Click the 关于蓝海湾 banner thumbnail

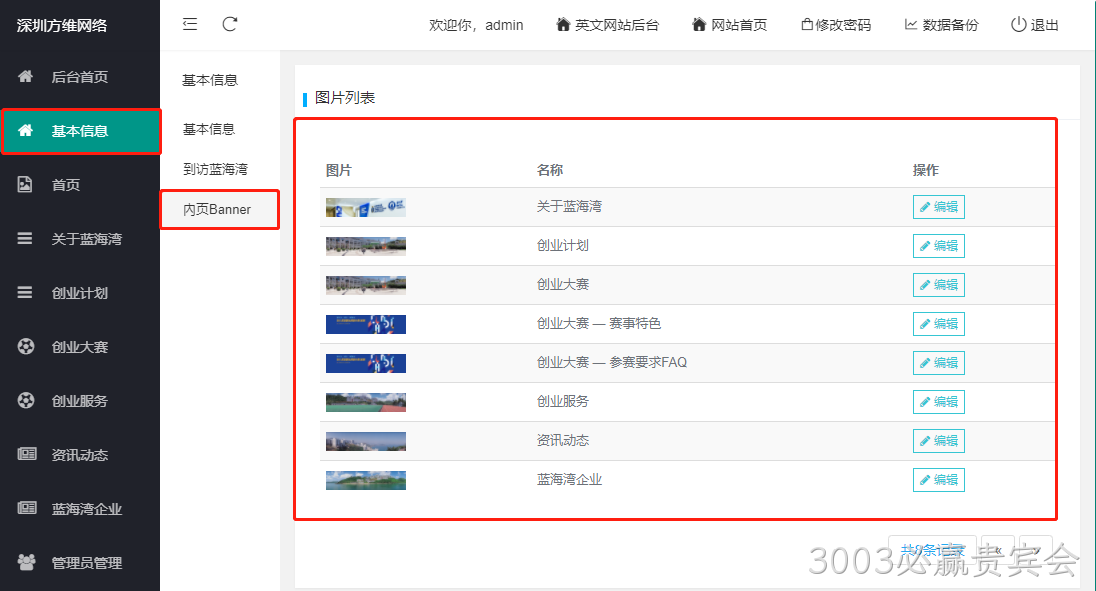click(x=366, y=207)
